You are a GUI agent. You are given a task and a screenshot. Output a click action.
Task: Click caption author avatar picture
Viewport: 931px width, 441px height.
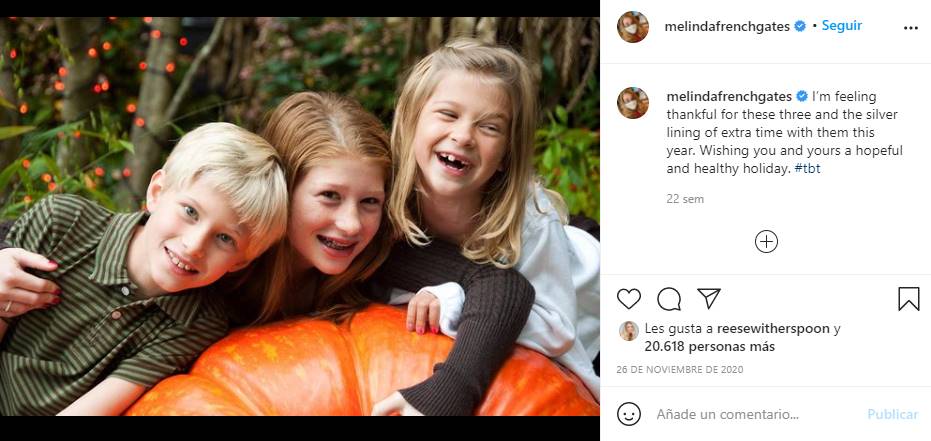tap(633, 103)
